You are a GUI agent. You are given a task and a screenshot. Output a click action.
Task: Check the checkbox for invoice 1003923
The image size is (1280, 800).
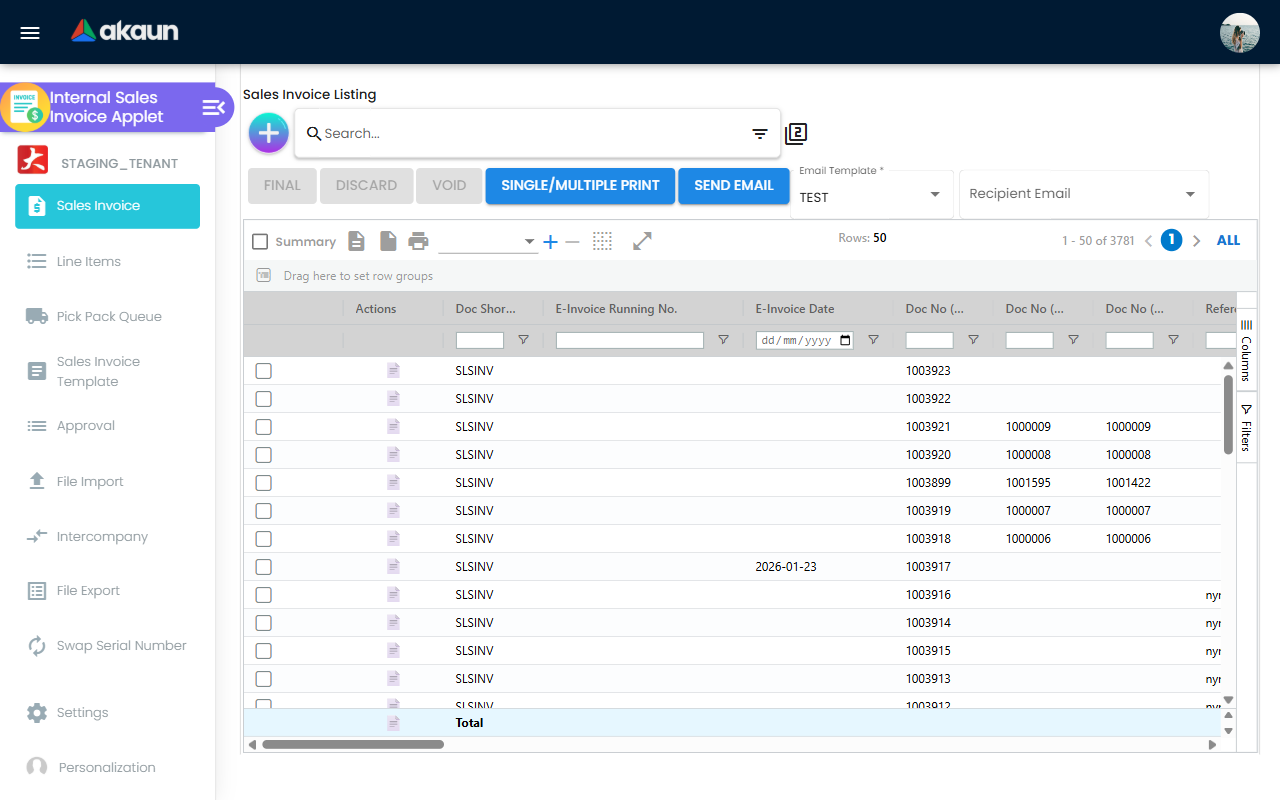(263, 370)
